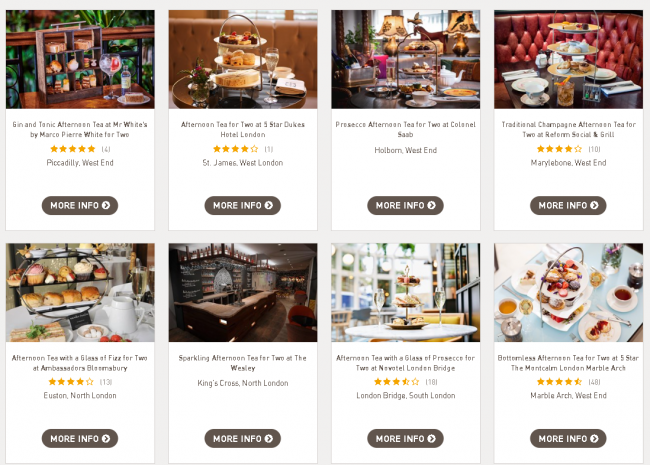The image size is (650, 465).
Task: Click the Montcalm Marble Arch tea photo
Action: pyautogui.click(x=568, y=293)
